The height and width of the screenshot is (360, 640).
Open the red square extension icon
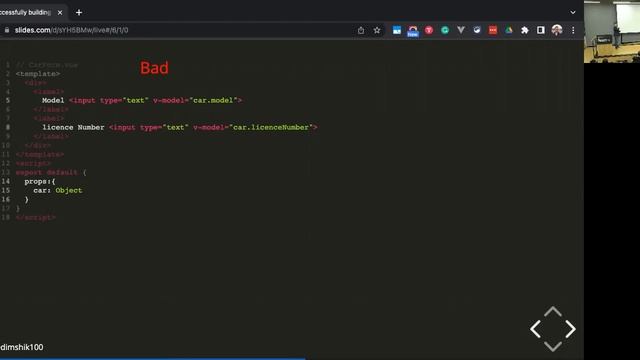pyautogui.click(x=493, y=30)
